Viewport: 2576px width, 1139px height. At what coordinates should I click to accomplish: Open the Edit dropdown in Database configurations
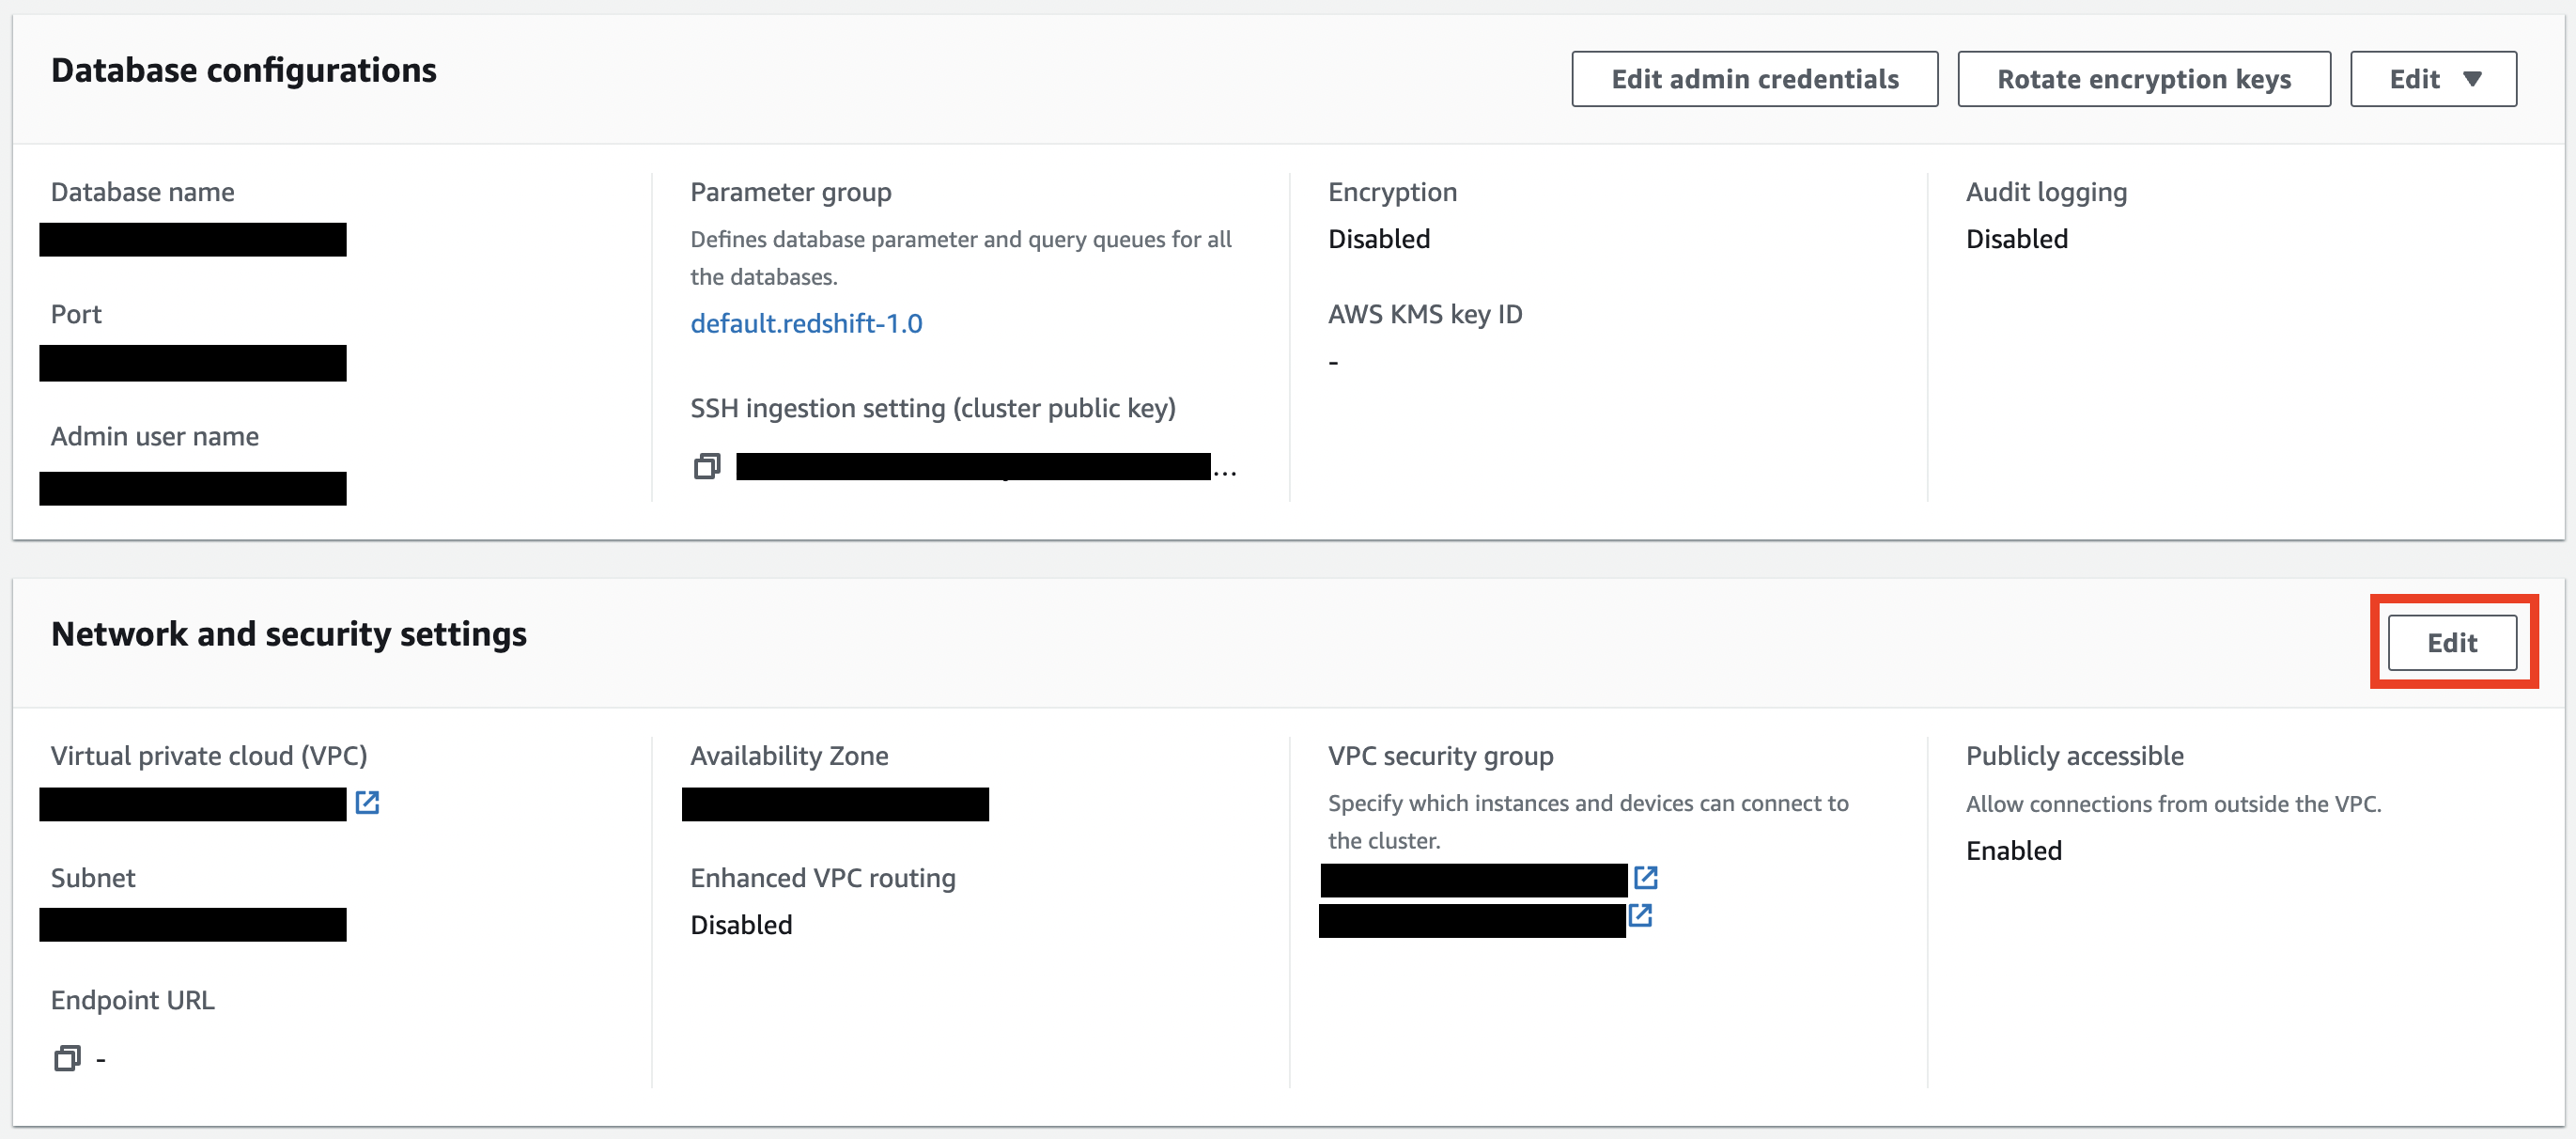pos(2432,78)
